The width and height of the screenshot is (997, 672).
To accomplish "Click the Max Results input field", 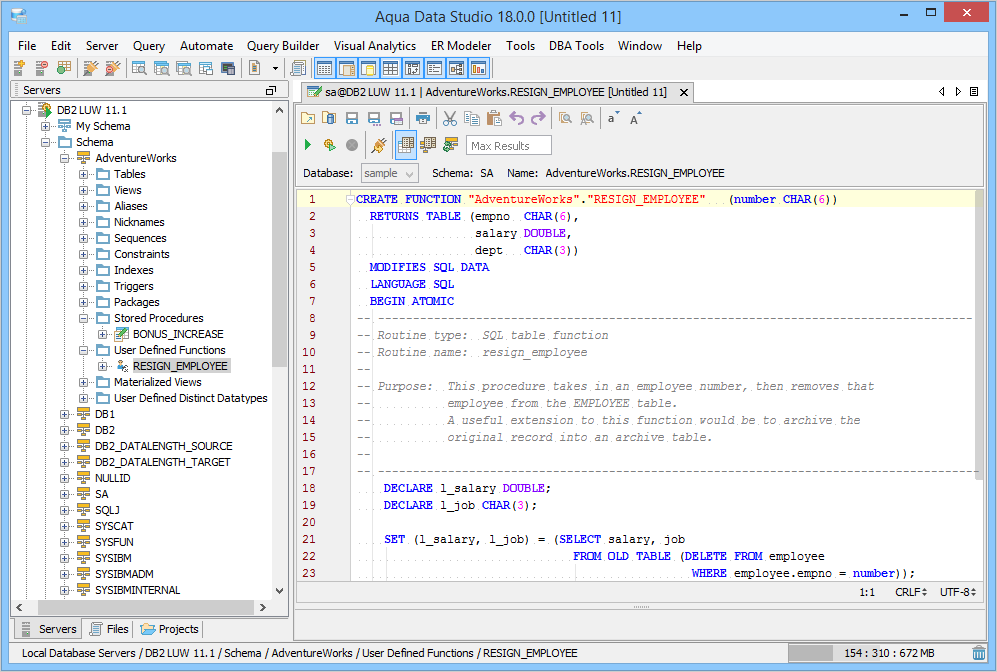I will (509, 146).
